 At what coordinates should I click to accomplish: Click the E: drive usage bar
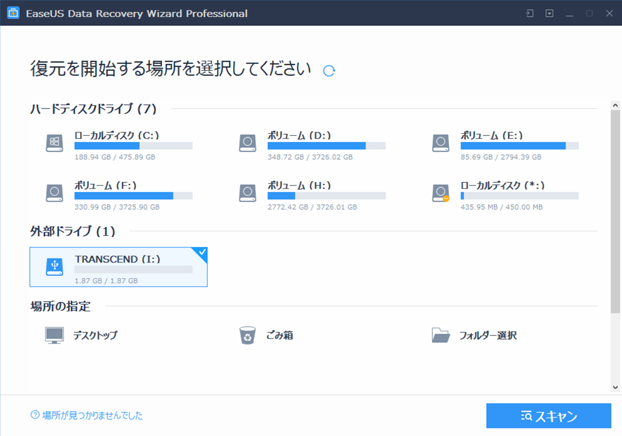(x=519, y=146)
